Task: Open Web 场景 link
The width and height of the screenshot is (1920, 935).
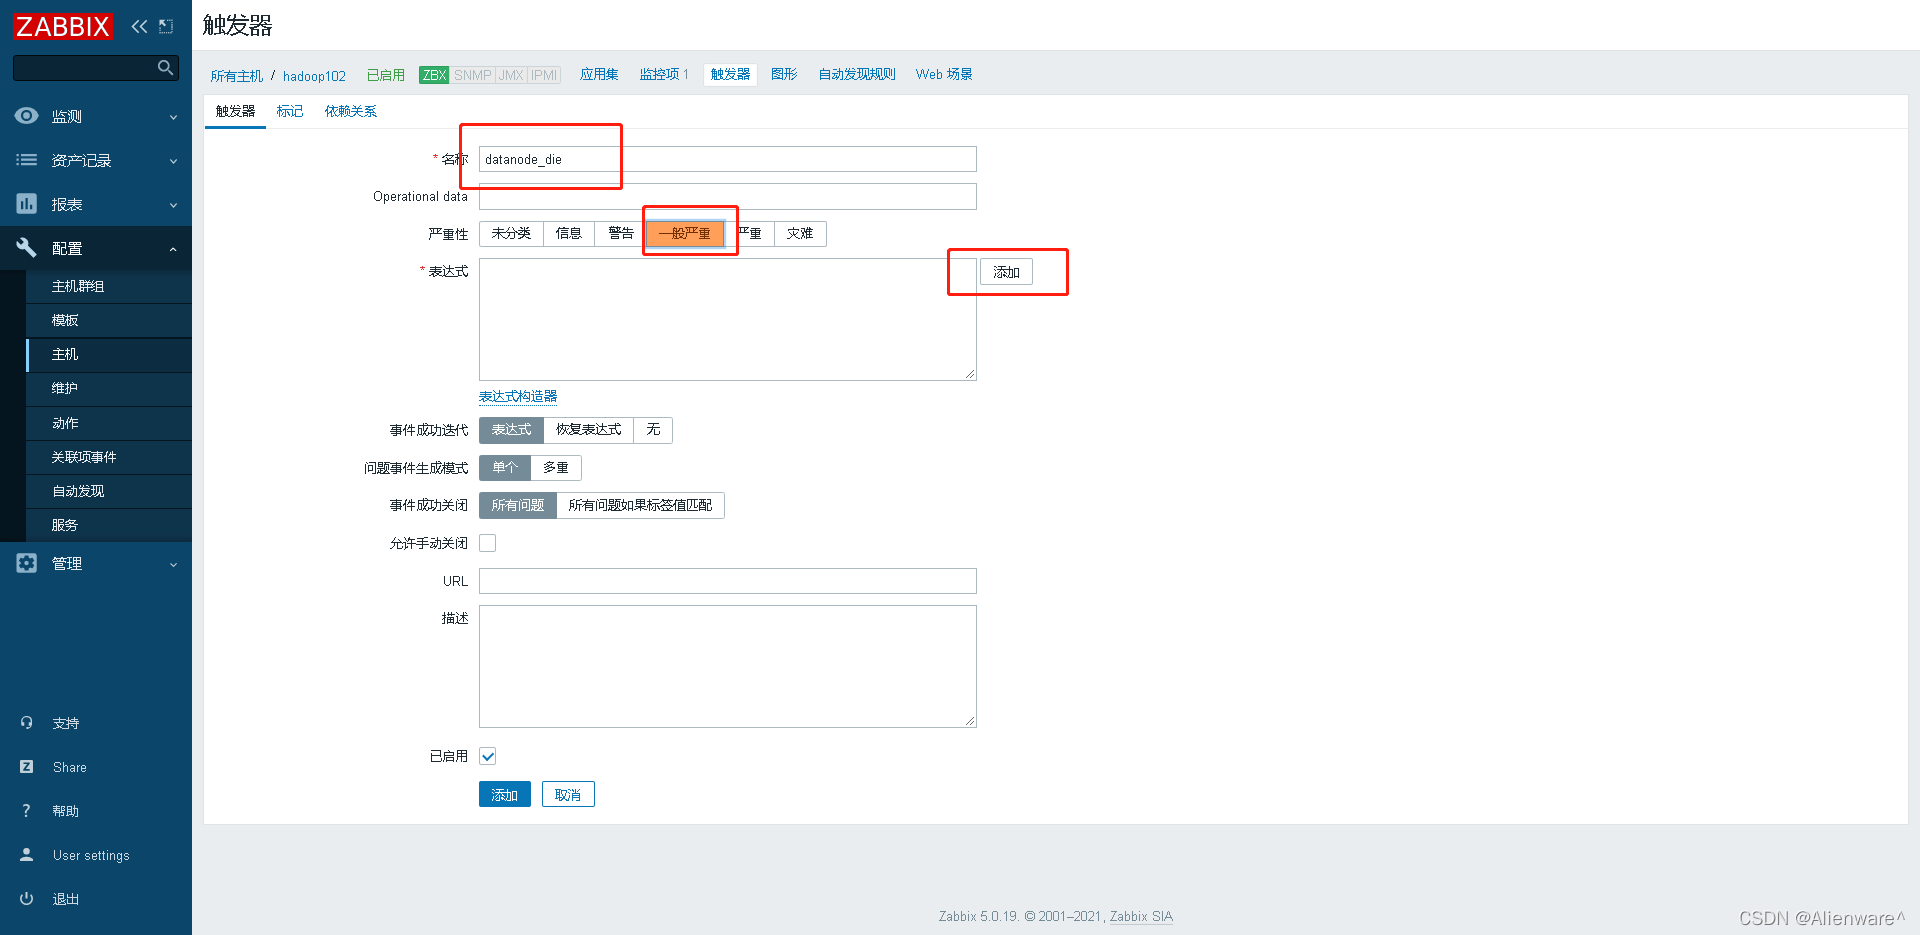Action: (x=944, y=74)
